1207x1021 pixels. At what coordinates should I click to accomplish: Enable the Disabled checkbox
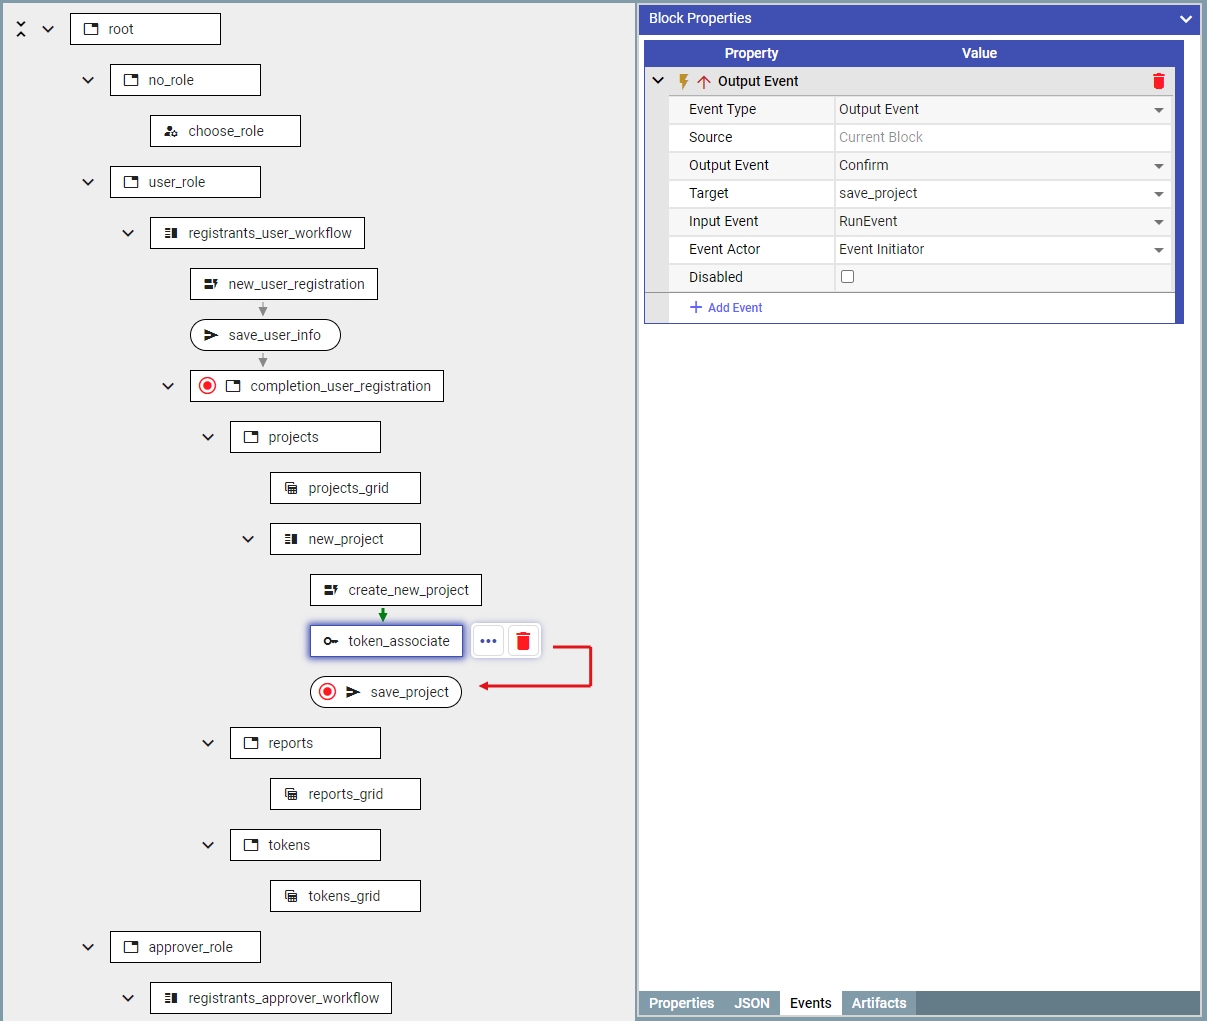847,277
